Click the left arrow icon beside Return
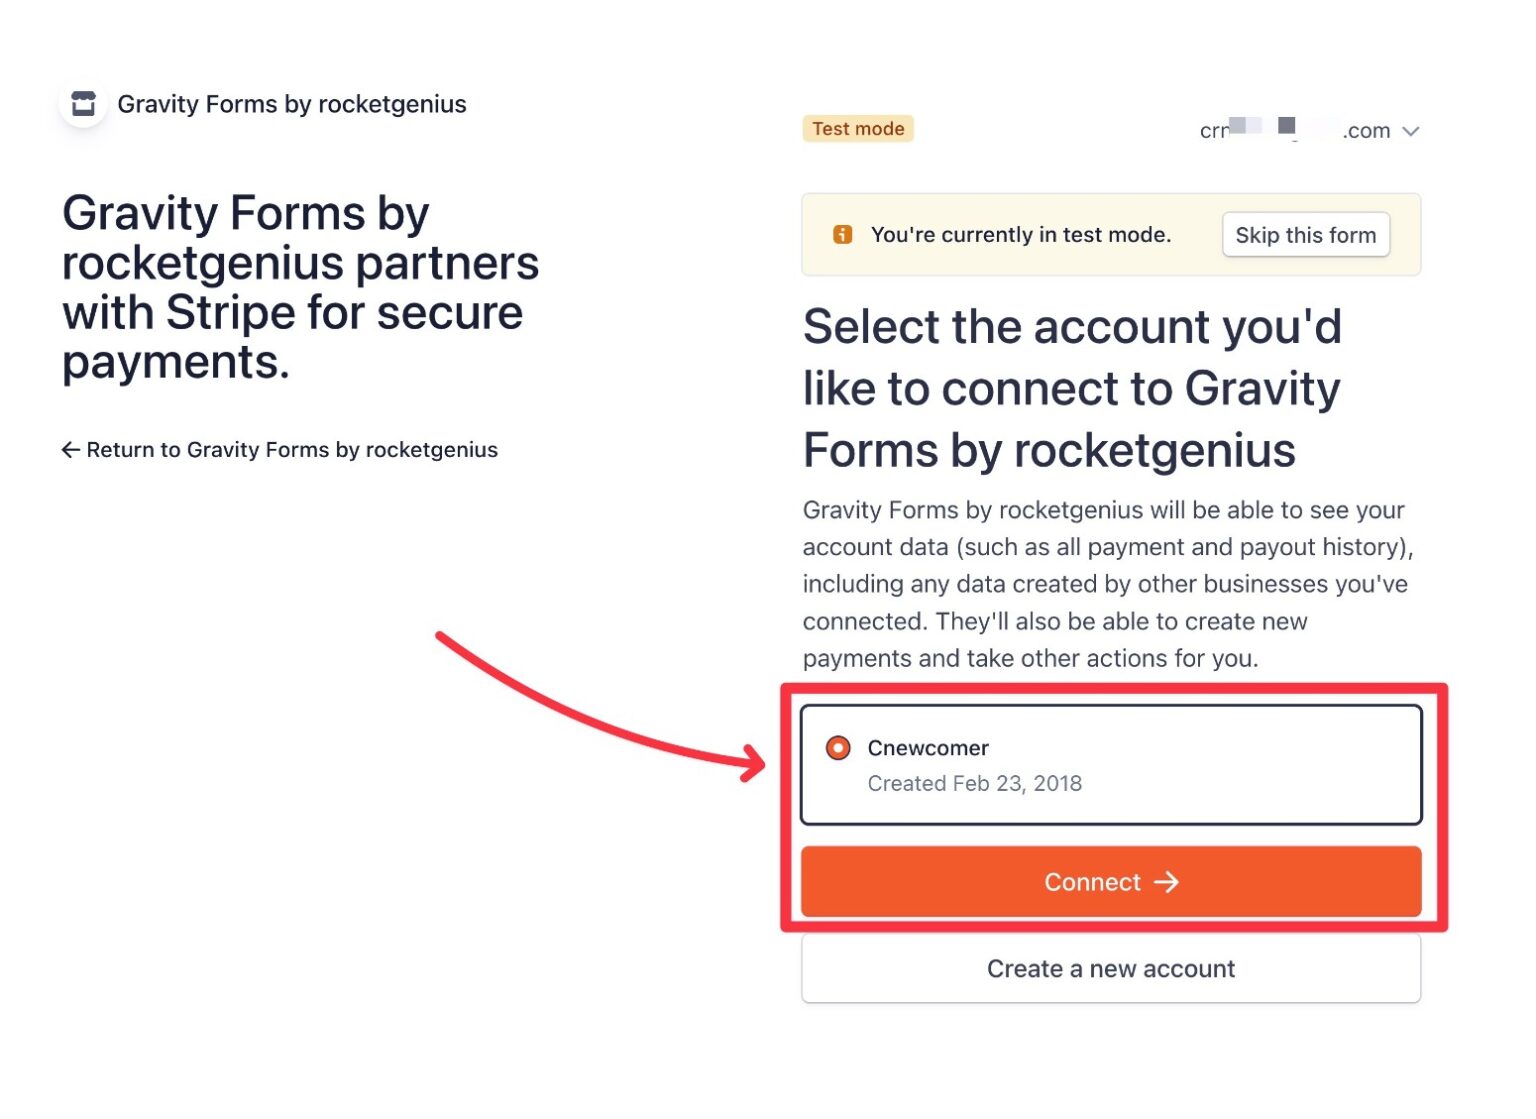The image size is (1536, 1119). tap(70, 450)
